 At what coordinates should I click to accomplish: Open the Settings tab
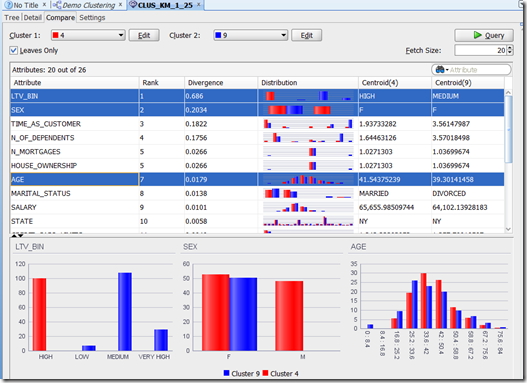coord(92,17)
